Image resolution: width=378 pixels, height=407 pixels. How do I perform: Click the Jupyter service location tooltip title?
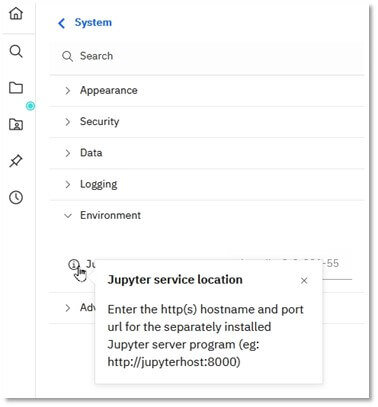click(x=175, y=280)
